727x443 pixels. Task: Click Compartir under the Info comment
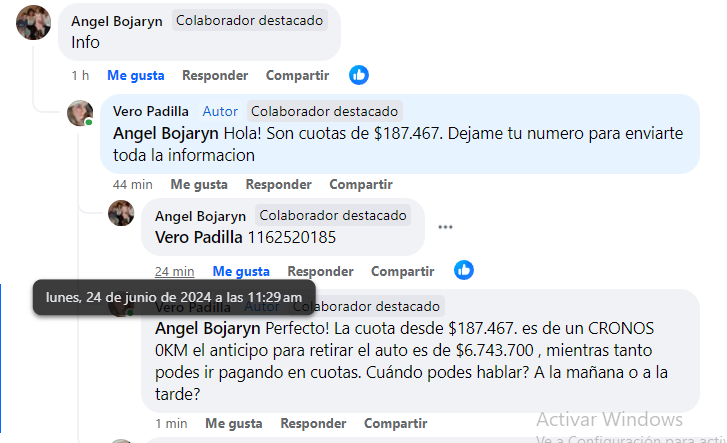(x=297, y=76)
